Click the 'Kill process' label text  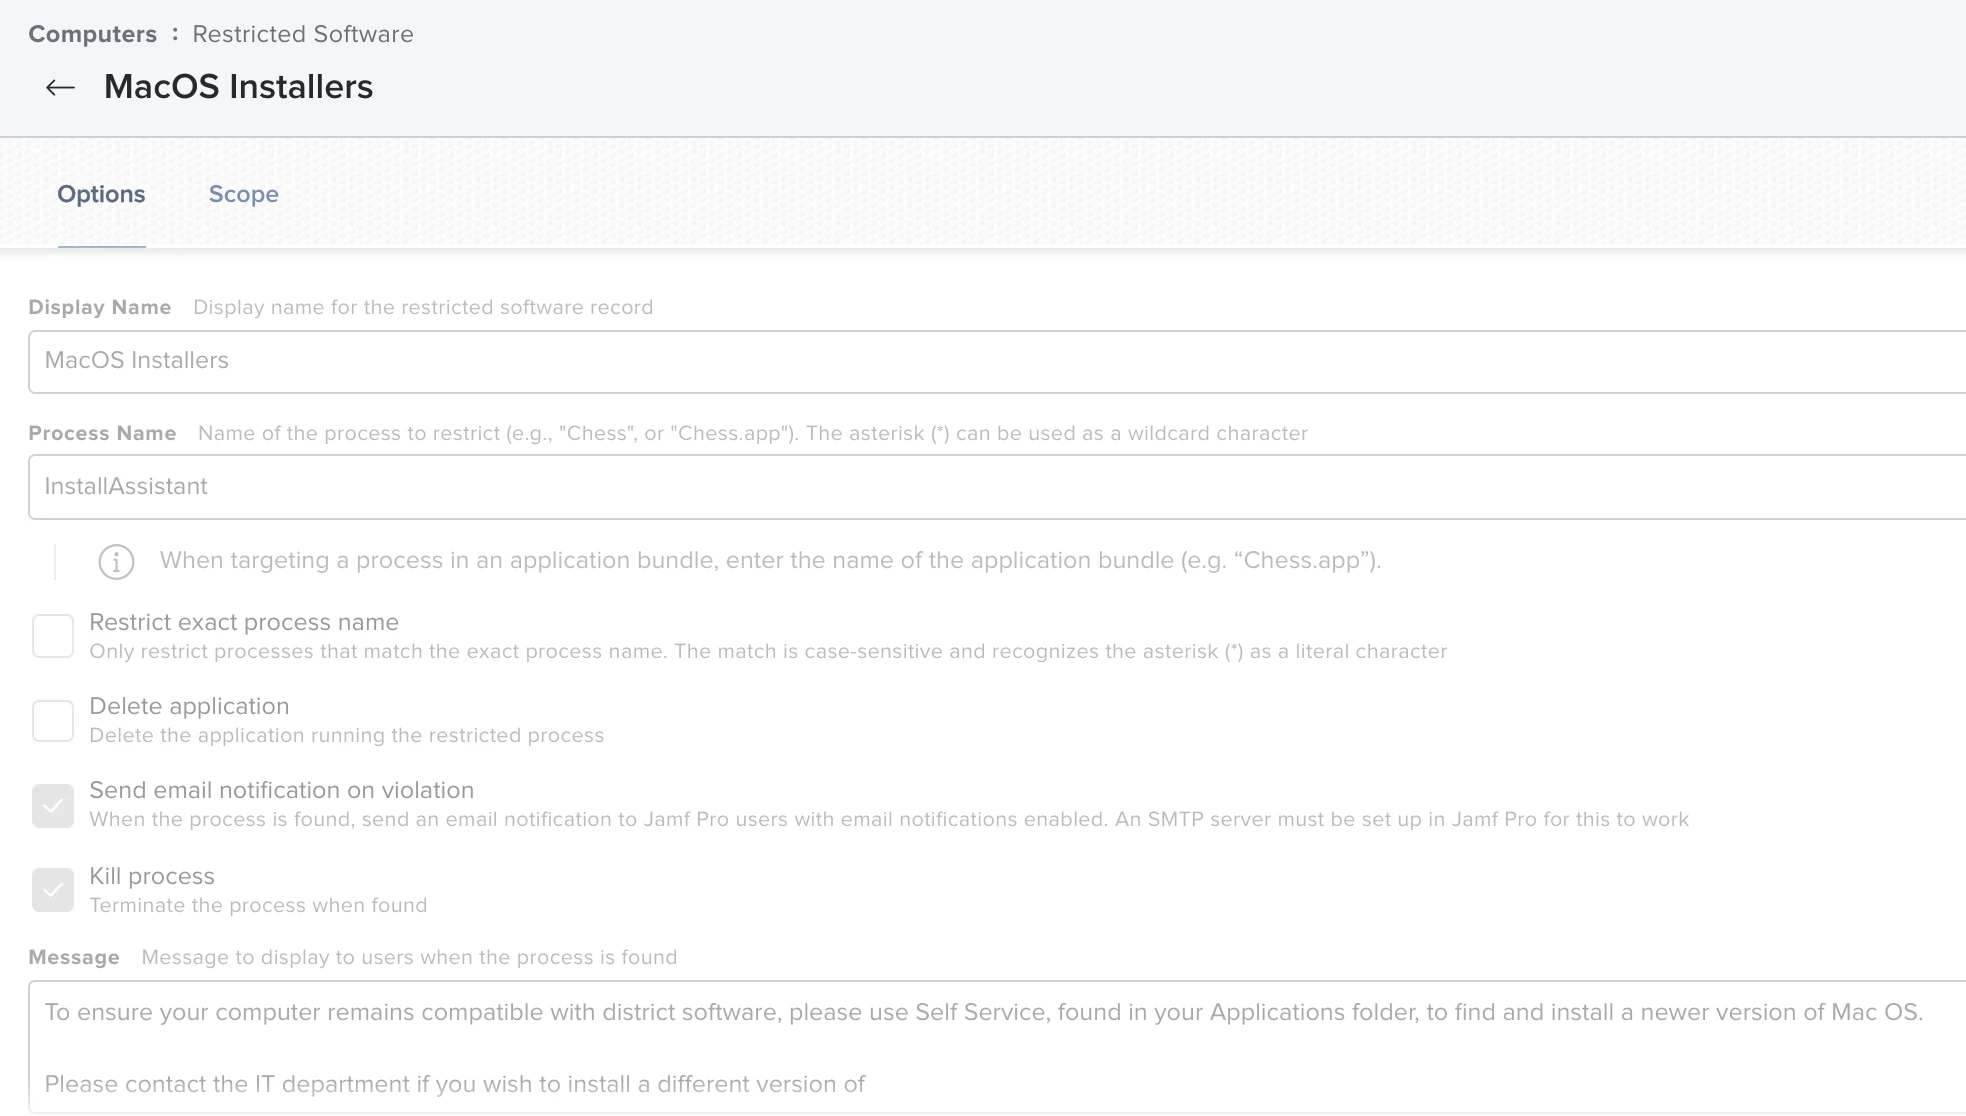click(x=152, y=876)
